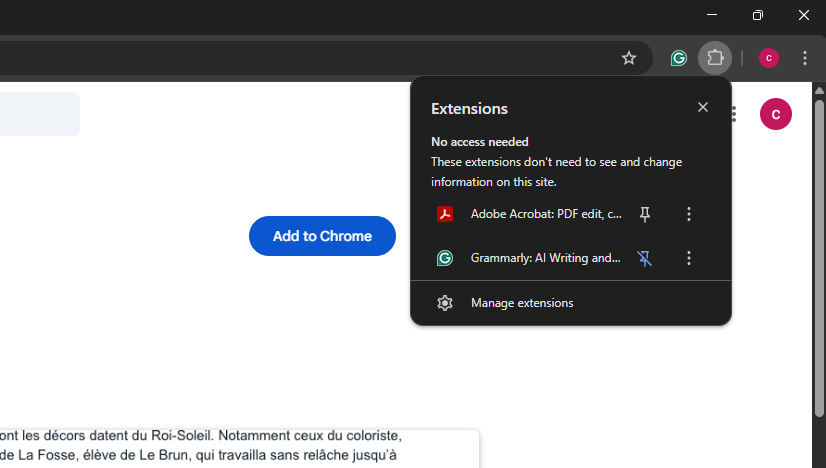Image resolution: width=826 pixels, height=468 pixels.
Task: Open more options for Adobe Acrobat
Action: point(688,214)
